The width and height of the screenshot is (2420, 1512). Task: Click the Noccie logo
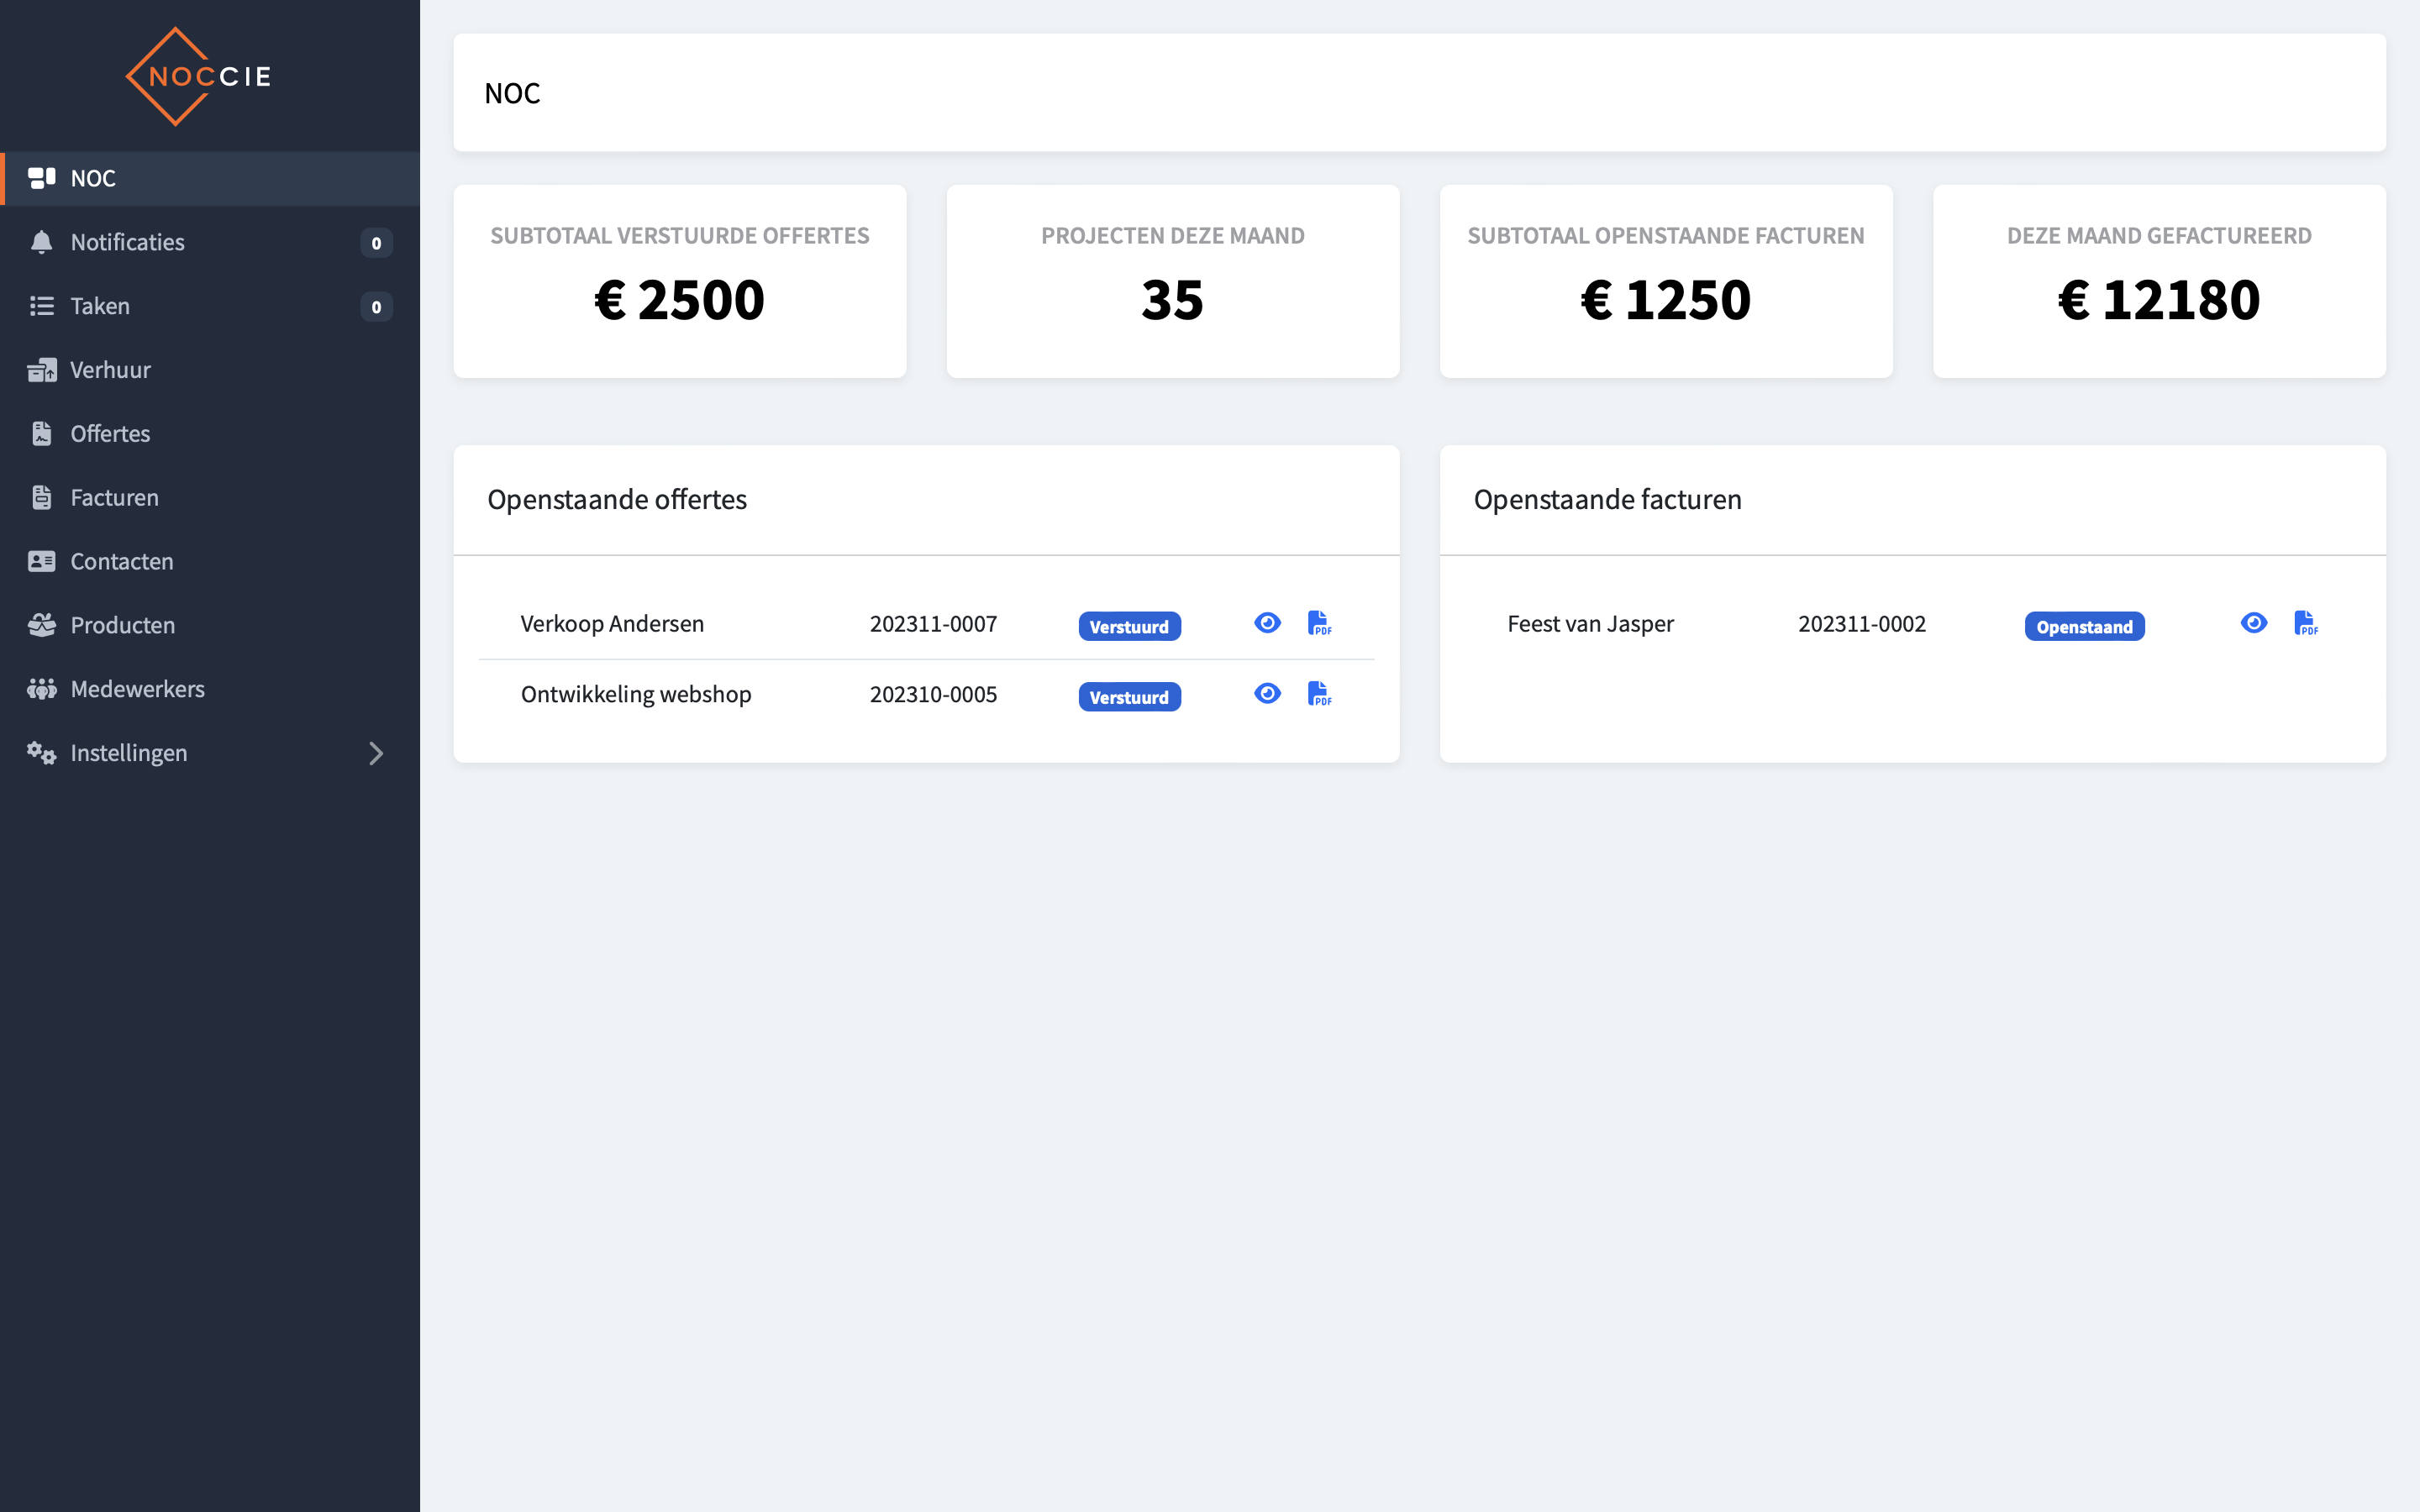pyautogui.click(x=198, y=77)
